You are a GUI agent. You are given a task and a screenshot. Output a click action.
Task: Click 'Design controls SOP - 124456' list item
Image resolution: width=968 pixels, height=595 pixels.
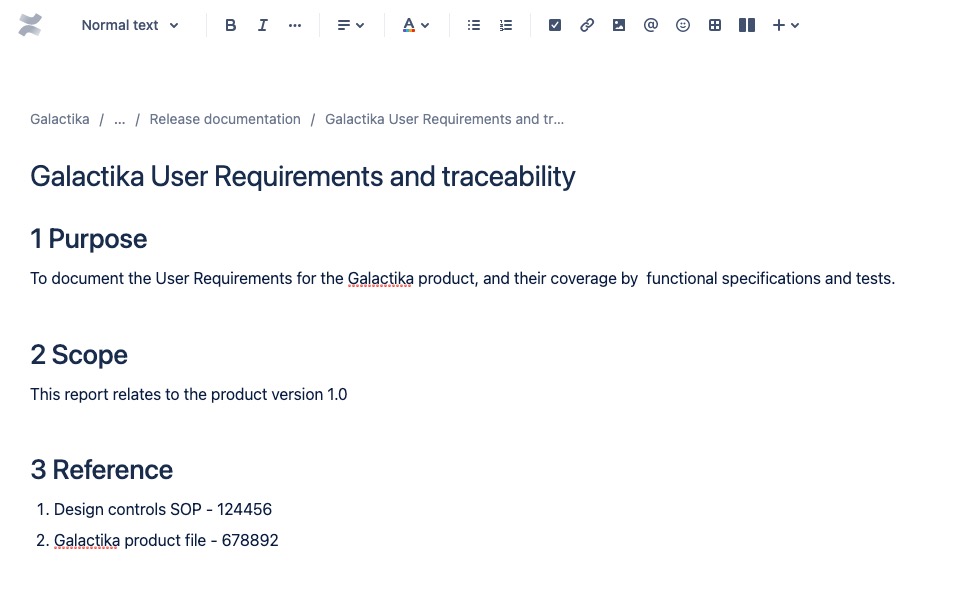(x=163, y=509)
